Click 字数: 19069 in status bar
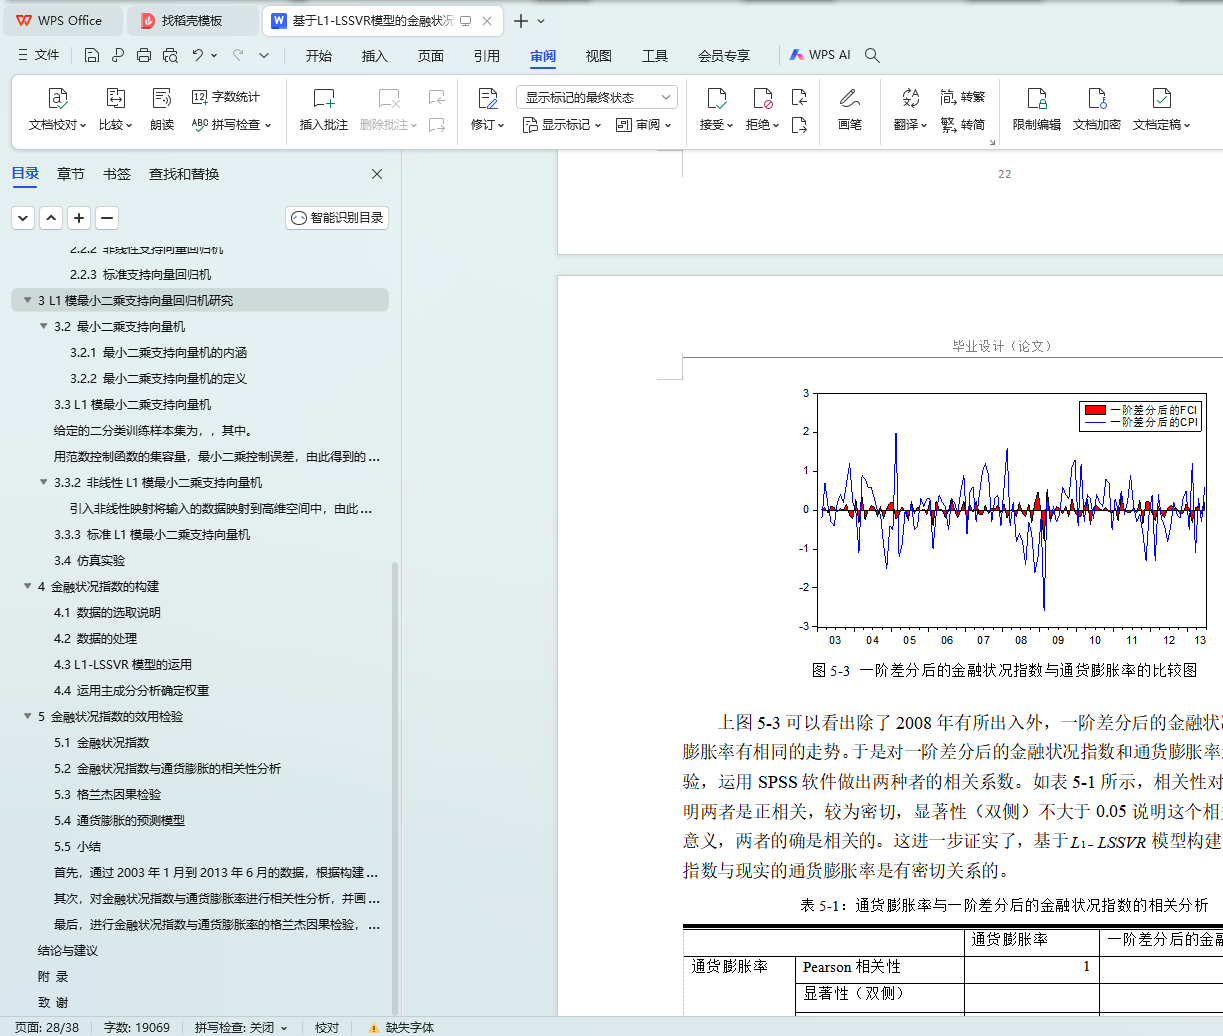Screen dimensions: 1223x1036 [x=137, y=1027]
